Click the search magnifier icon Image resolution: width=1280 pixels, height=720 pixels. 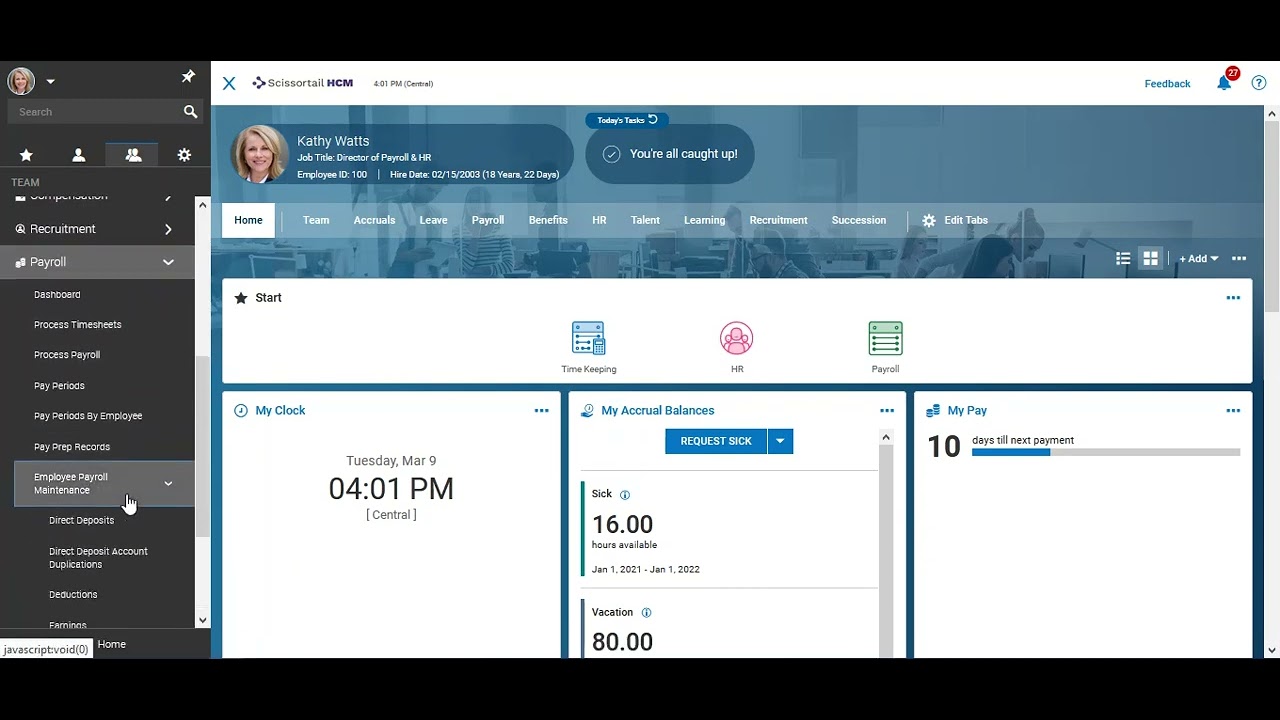coord(190,112)
